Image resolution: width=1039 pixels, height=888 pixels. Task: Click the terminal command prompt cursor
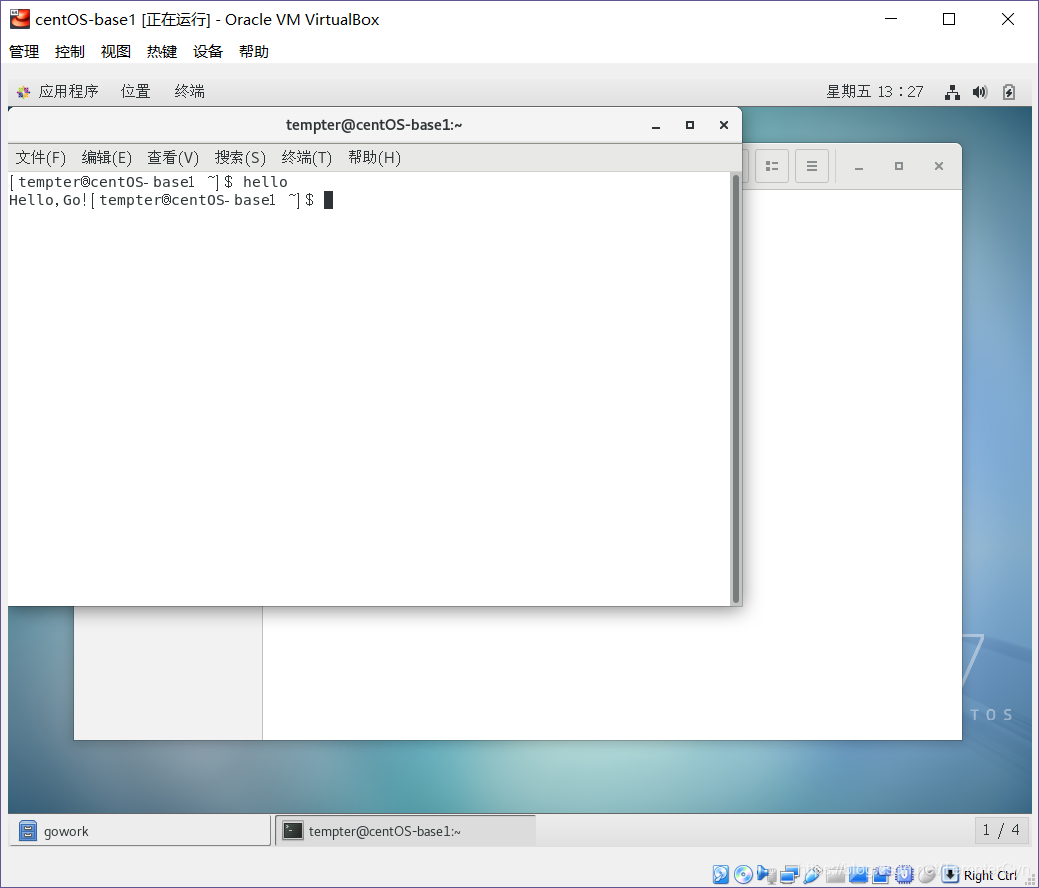[328, 200]
